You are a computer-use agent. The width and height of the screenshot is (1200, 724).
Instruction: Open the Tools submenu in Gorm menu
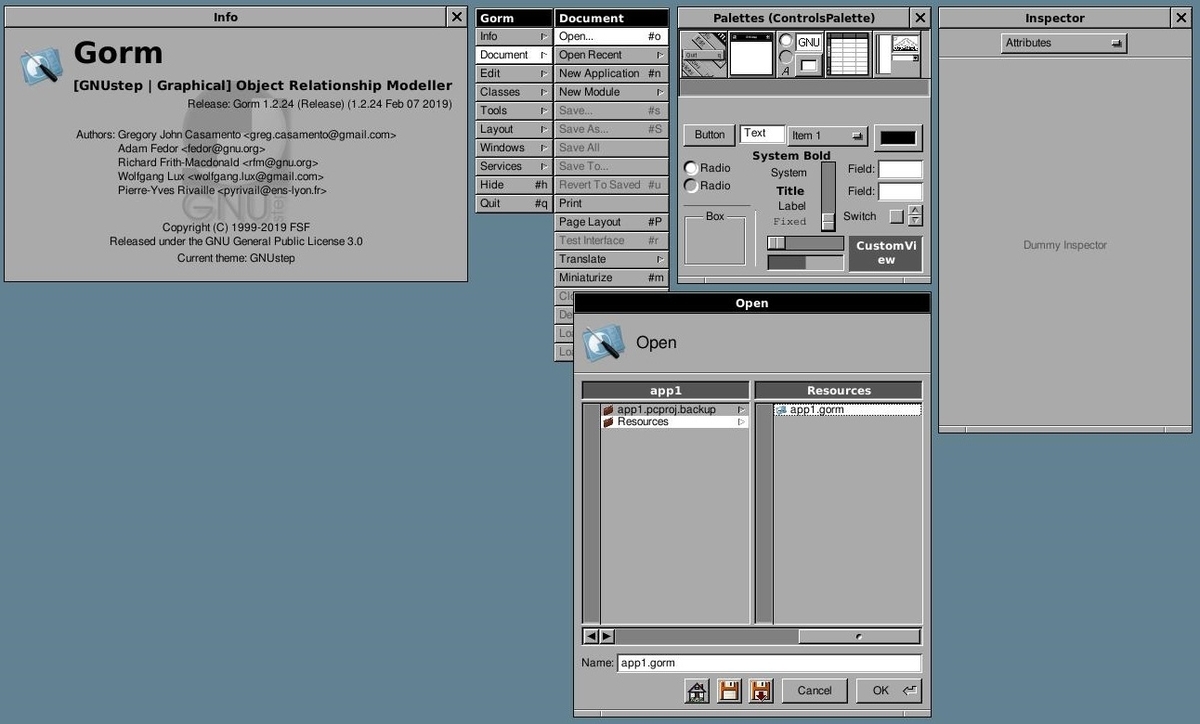coord(514,111)
